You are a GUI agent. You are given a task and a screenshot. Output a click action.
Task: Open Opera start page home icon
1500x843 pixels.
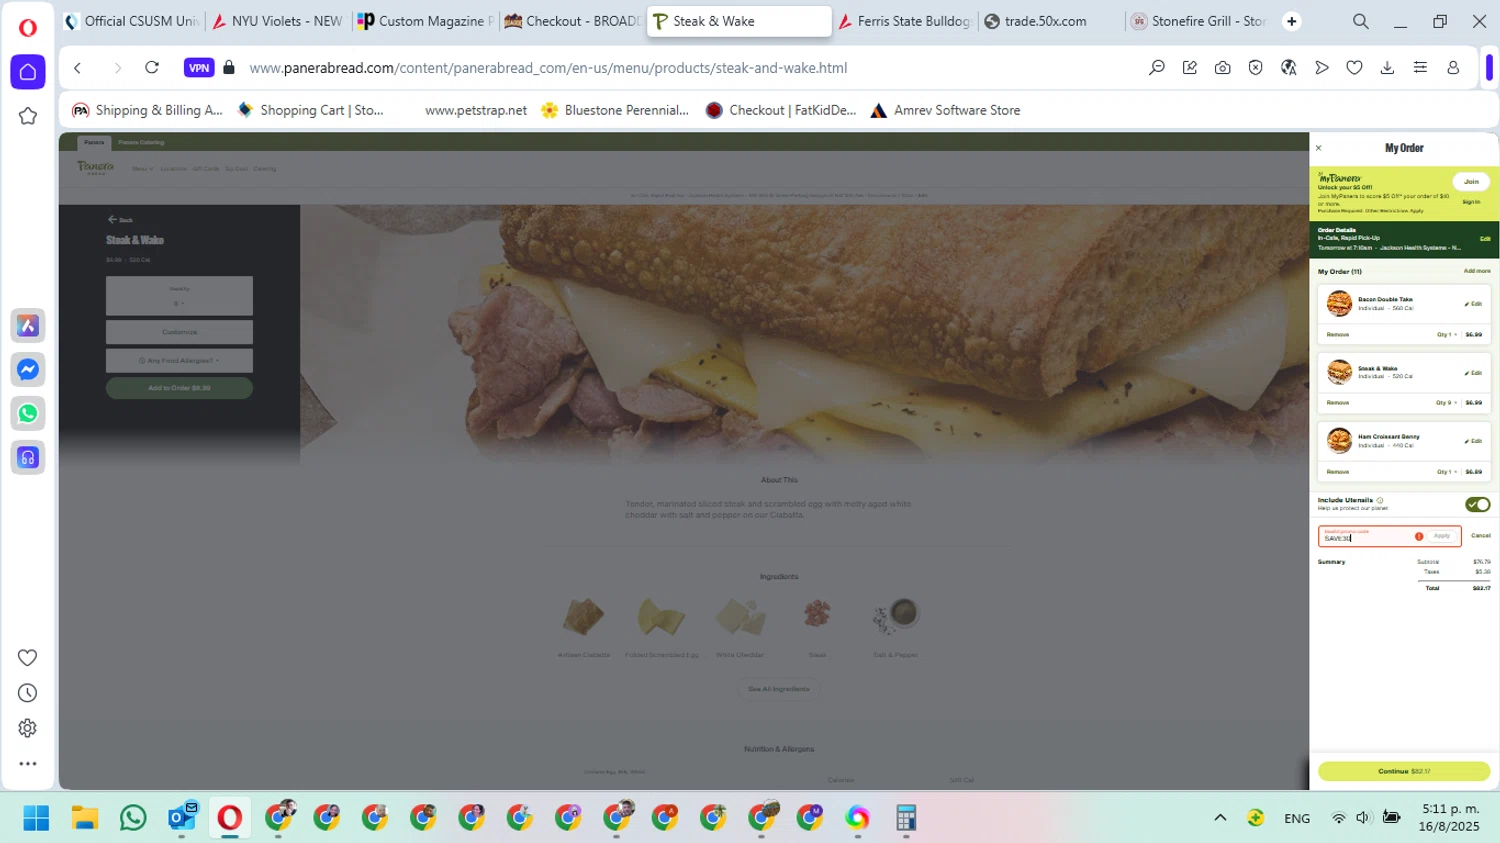(x=28, y=72)
